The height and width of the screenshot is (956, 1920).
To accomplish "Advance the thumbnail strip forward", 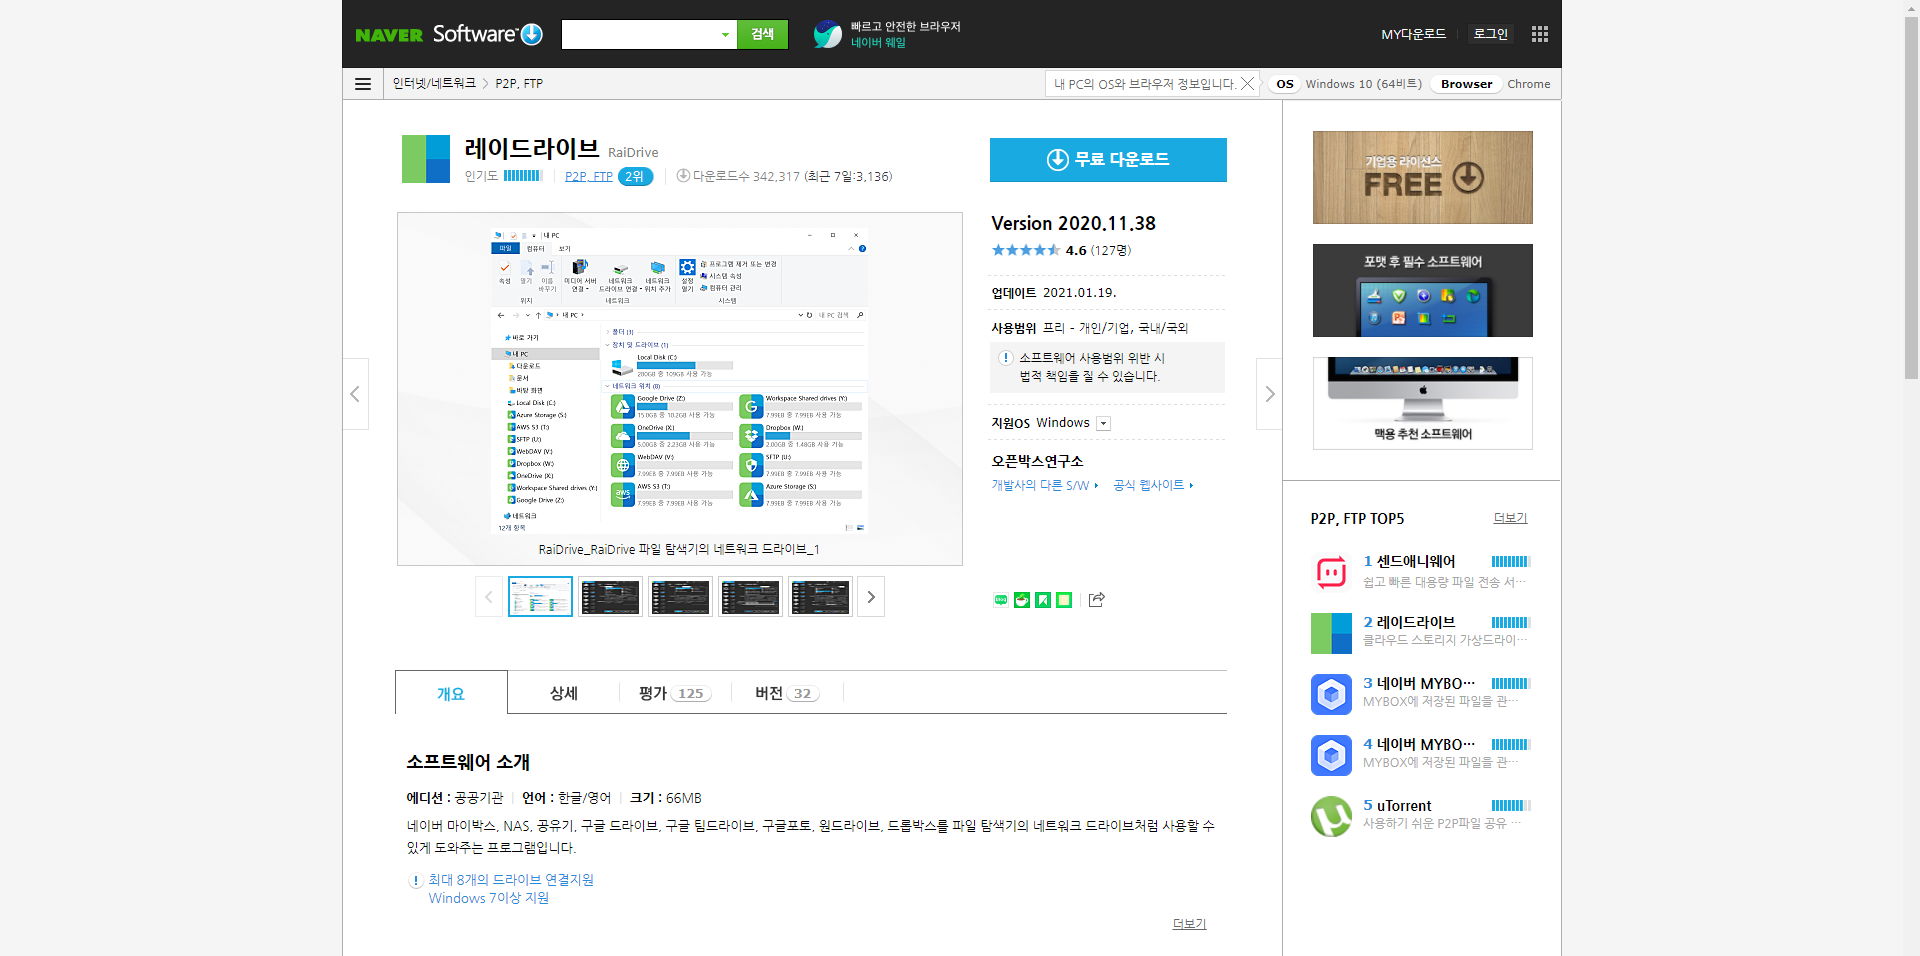I will click(x=871, y=597).
